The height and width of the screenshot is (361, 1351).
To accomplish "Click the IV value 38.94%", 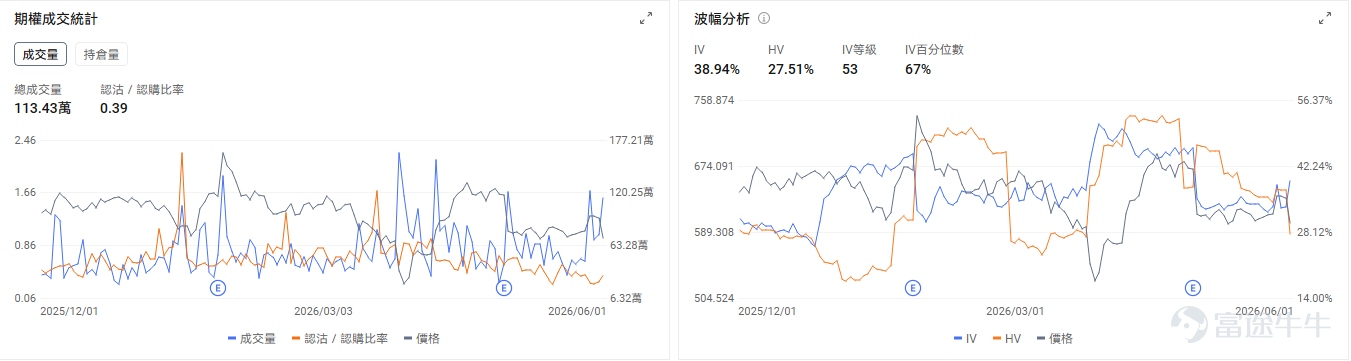I will click(x=716, y=69).
